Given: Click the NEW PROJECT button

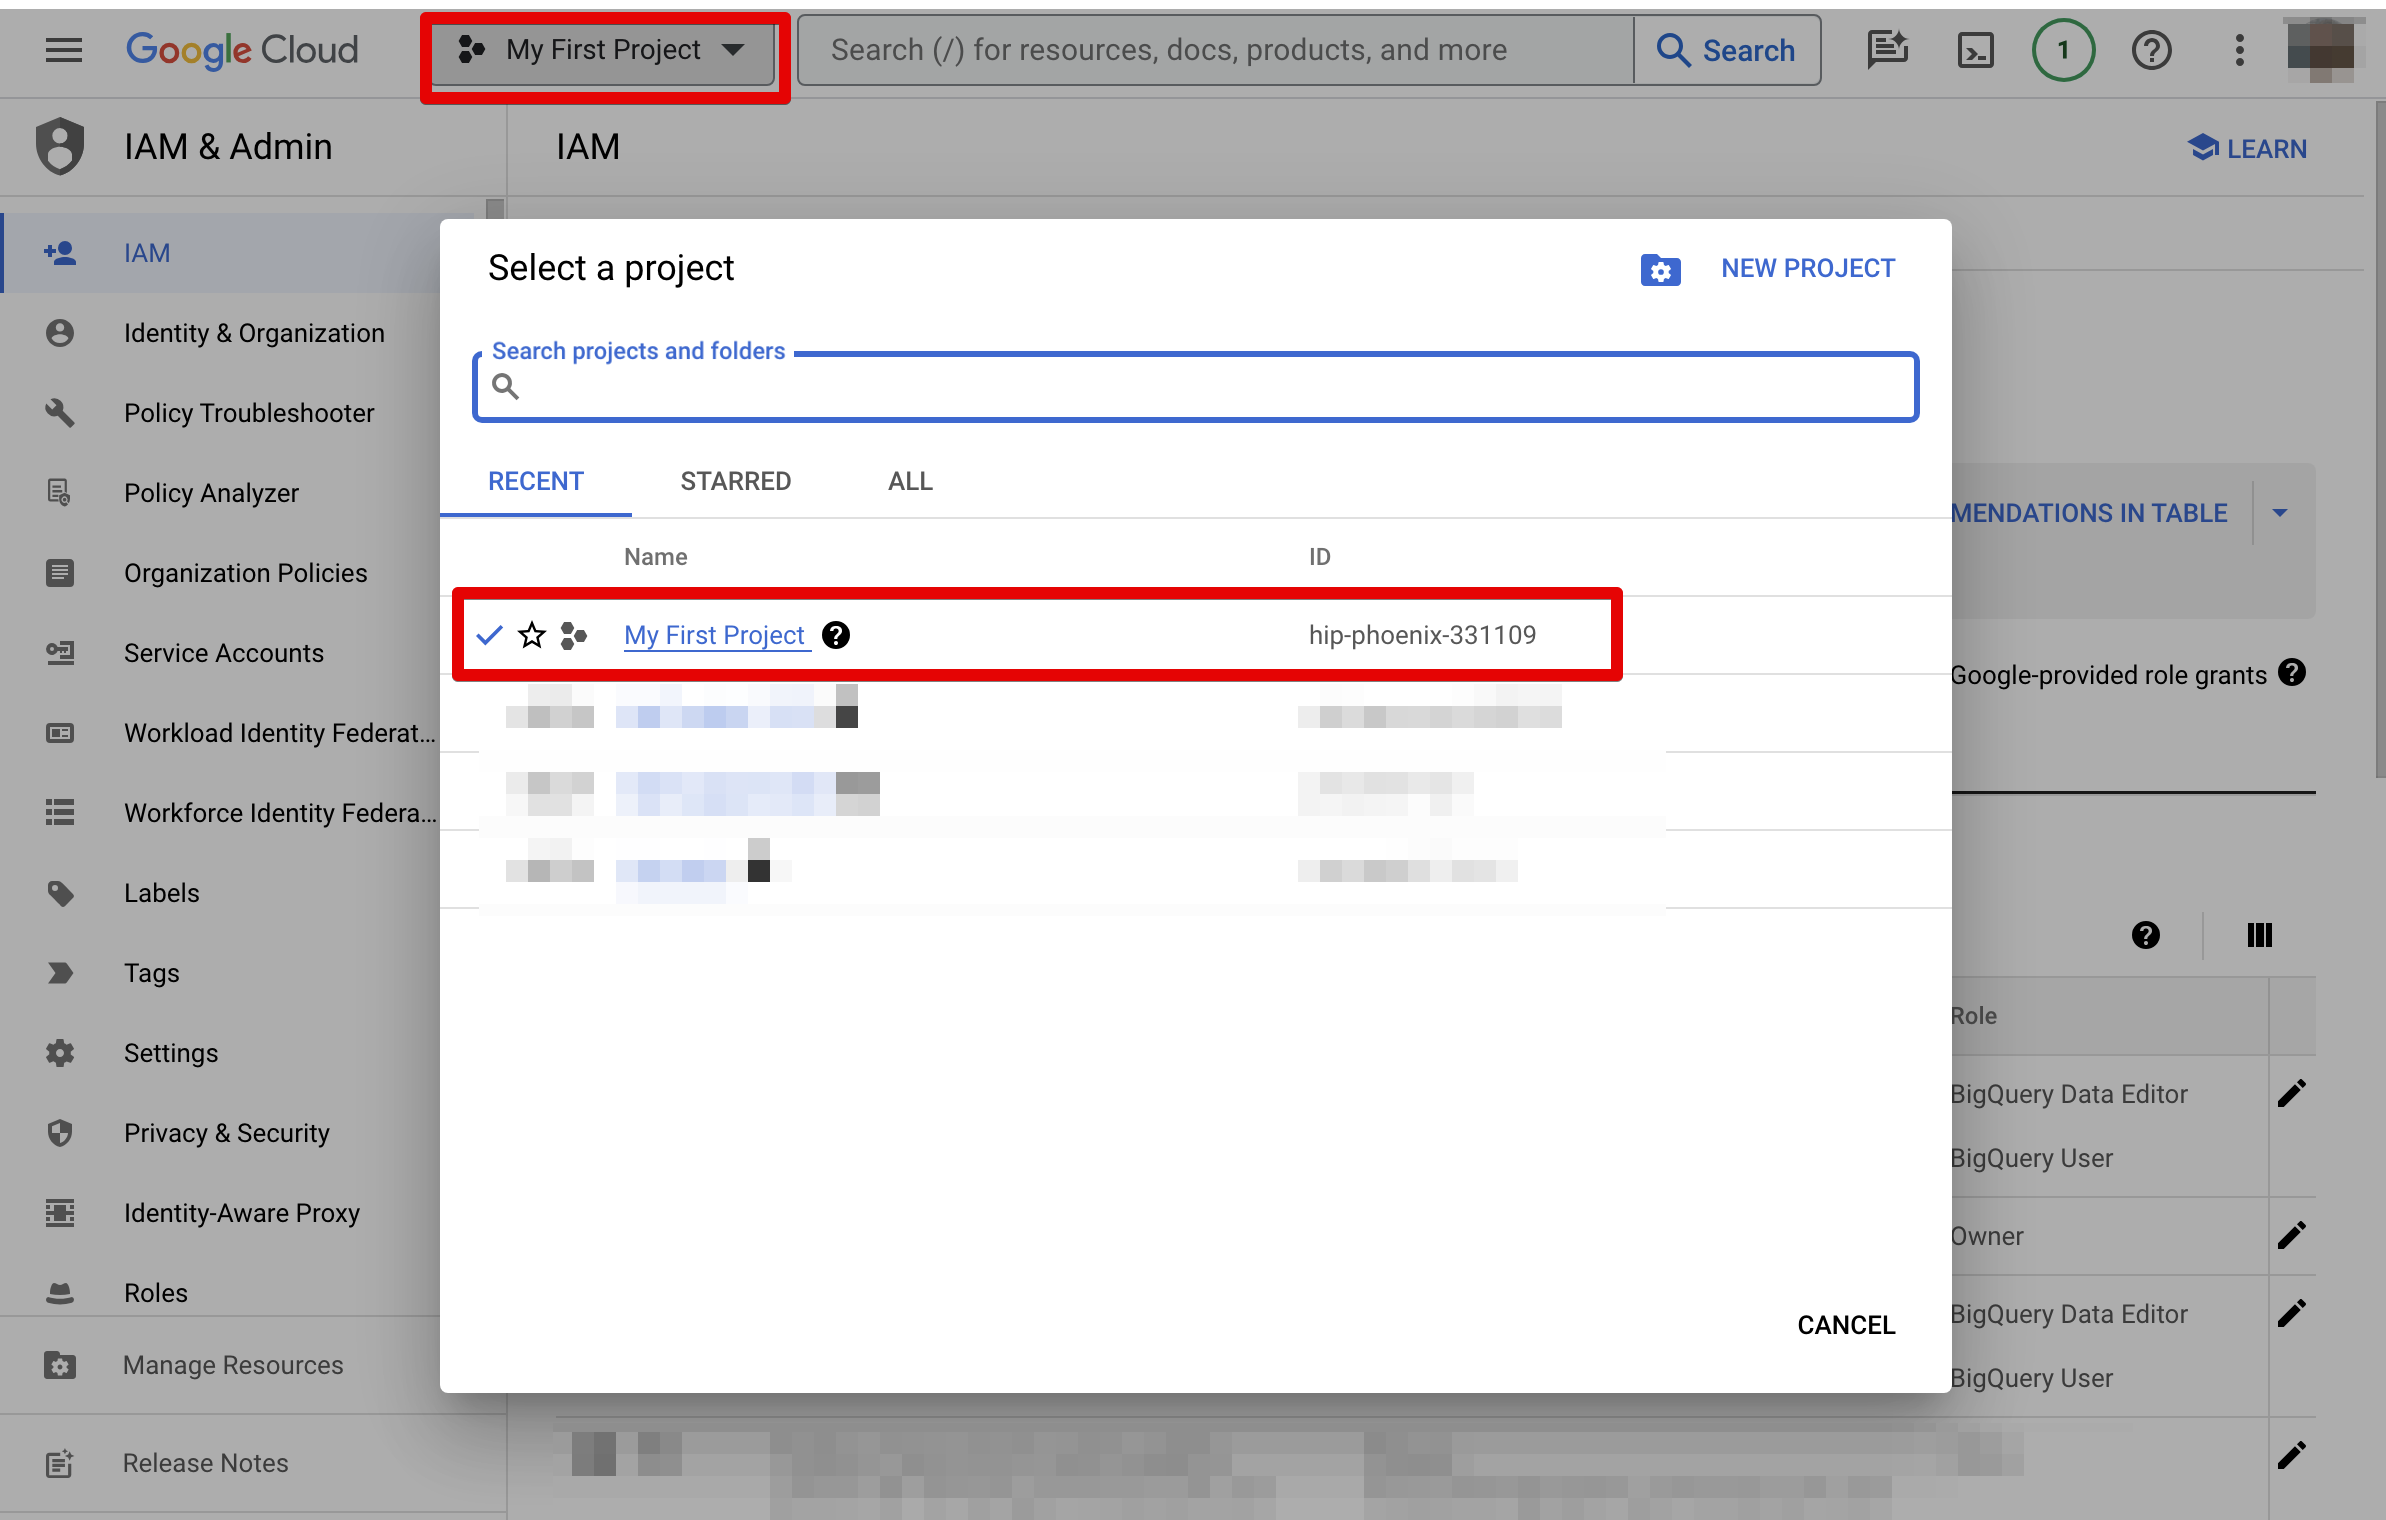Looking at the screenshot, I should click(1807, 267).
